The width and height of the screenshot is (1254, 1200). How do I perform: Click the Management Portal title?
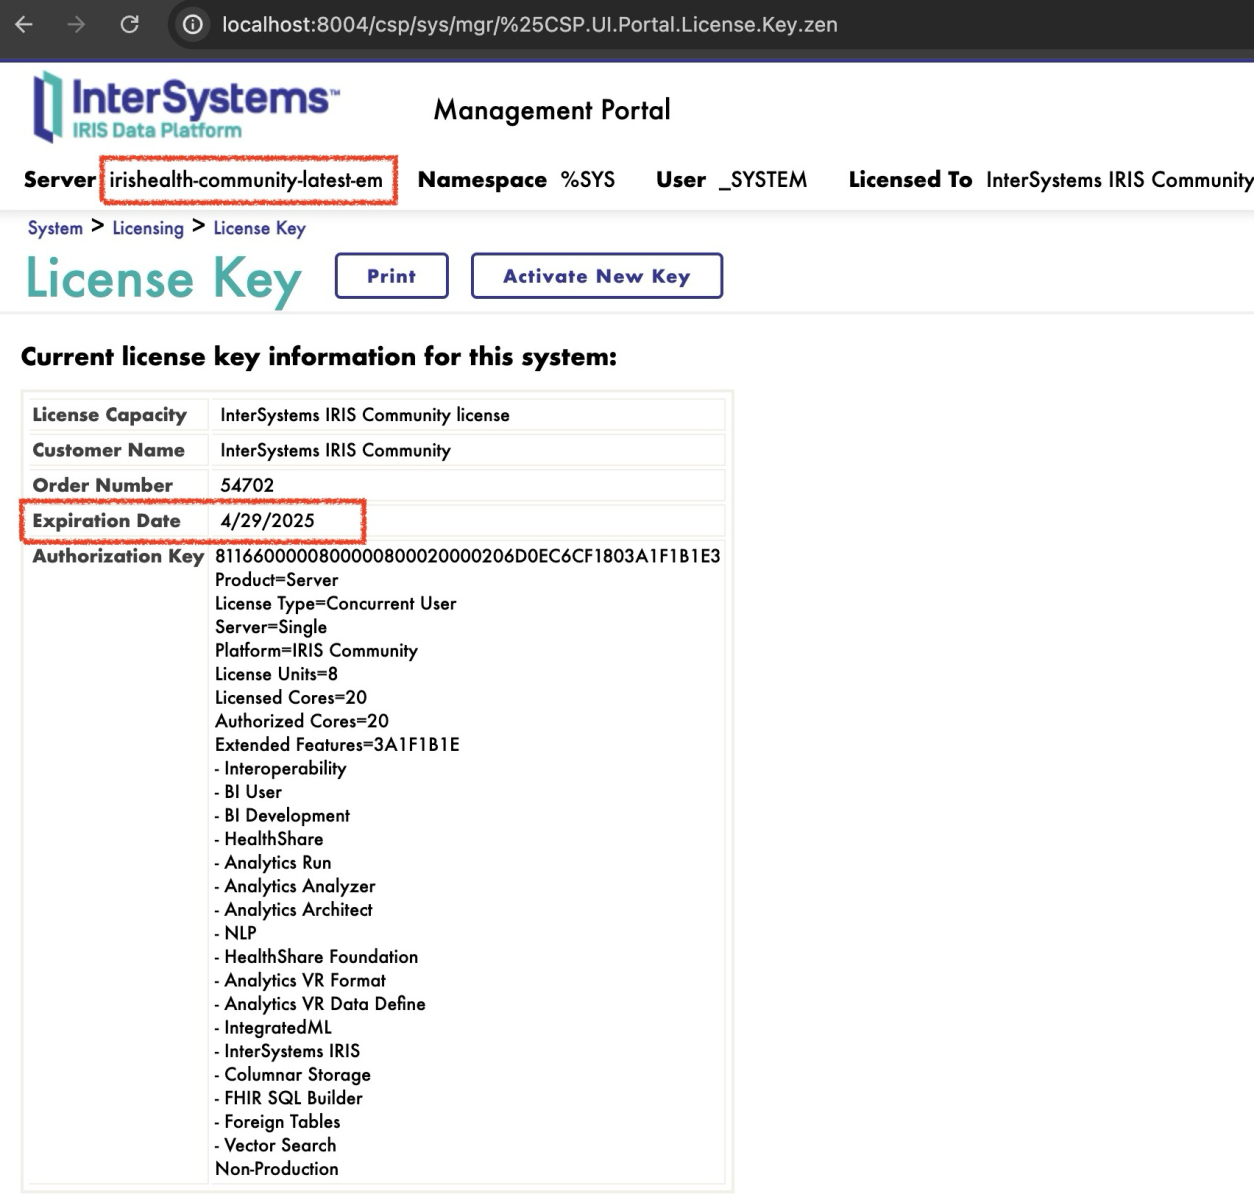551,110
